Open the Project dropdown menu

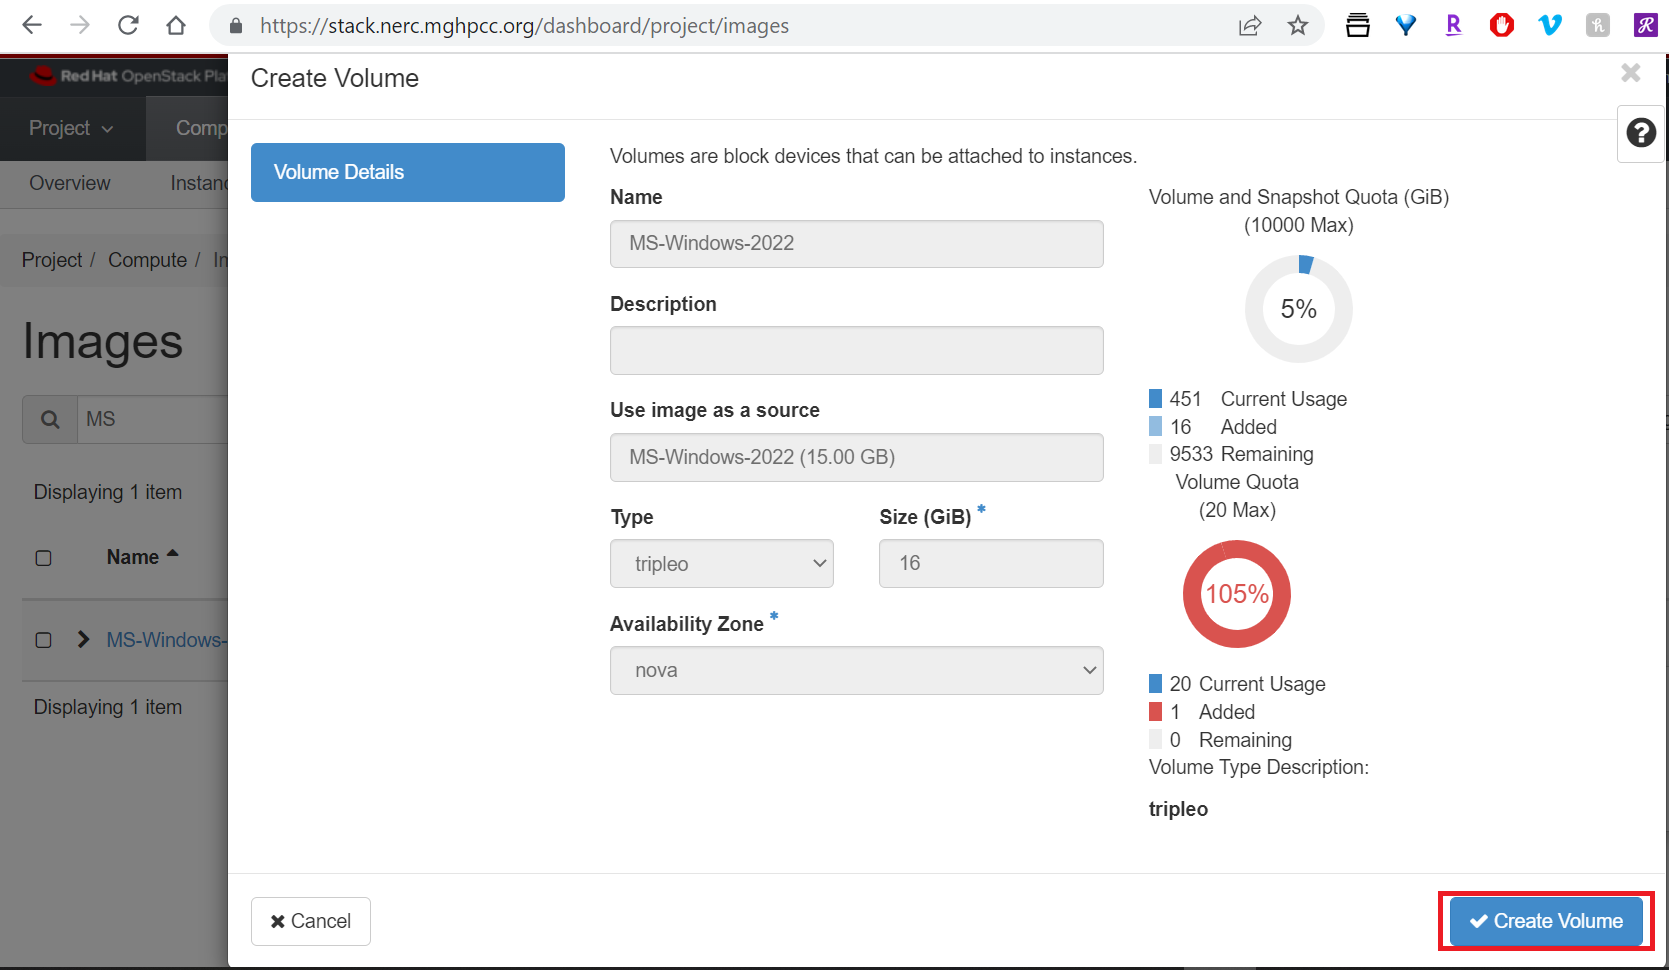72,129
